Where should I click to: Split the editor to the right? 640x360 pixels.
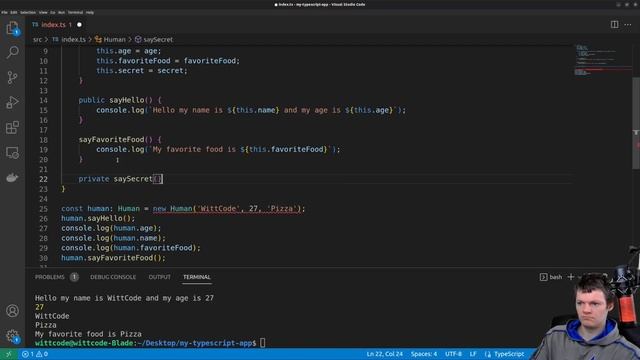[614, 24]
